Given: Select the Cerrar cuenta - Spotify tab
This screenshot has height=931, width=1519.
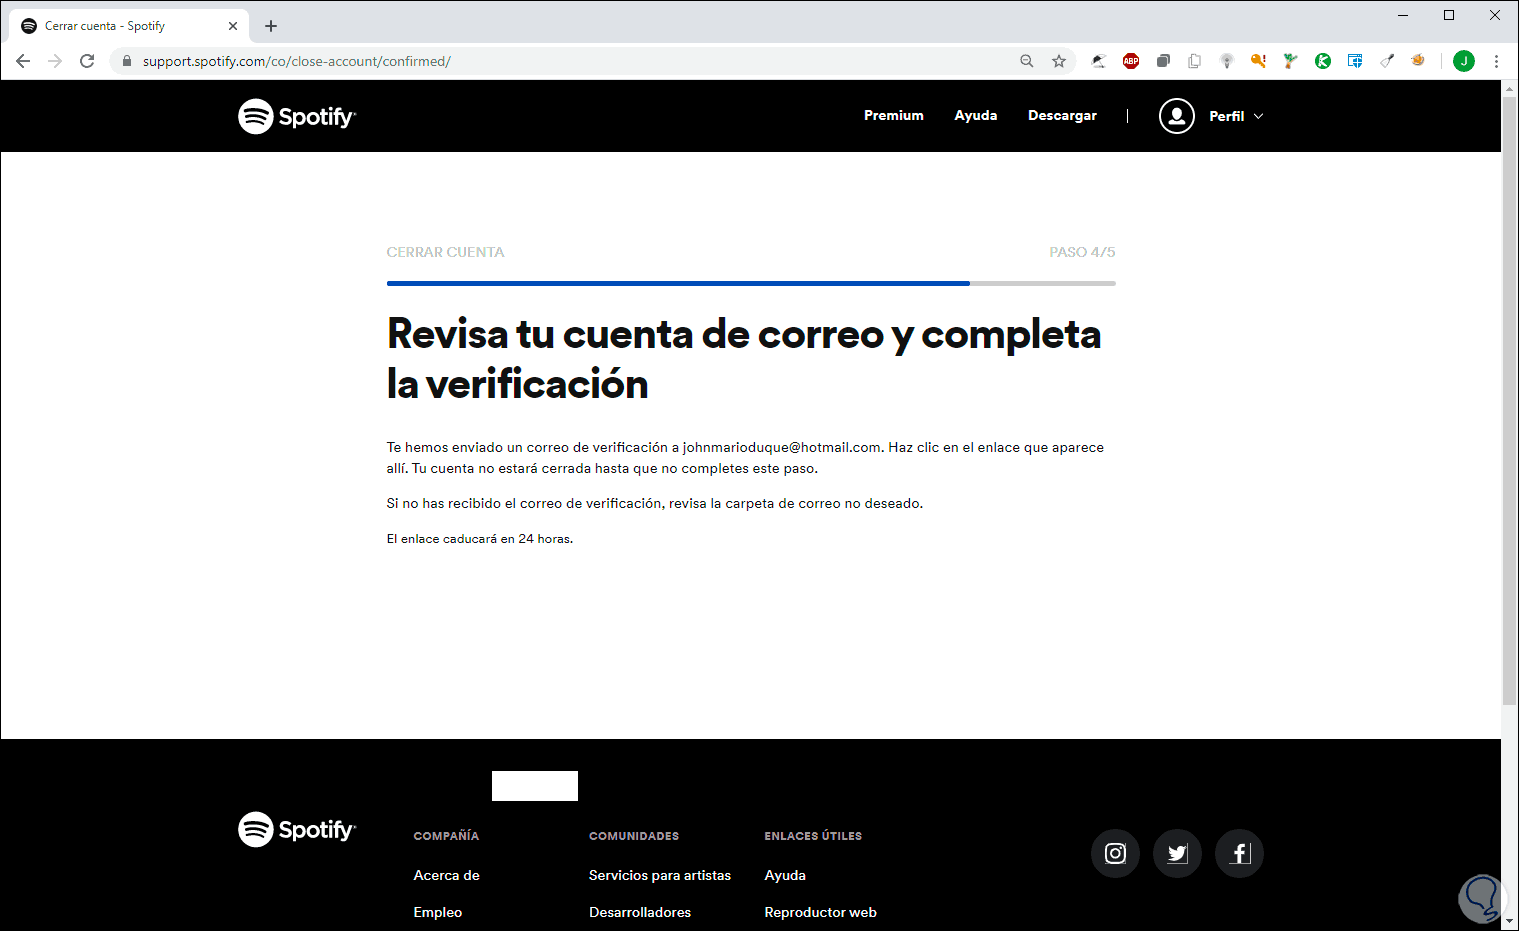Looking at the screenshot, I should click(128, 26).
